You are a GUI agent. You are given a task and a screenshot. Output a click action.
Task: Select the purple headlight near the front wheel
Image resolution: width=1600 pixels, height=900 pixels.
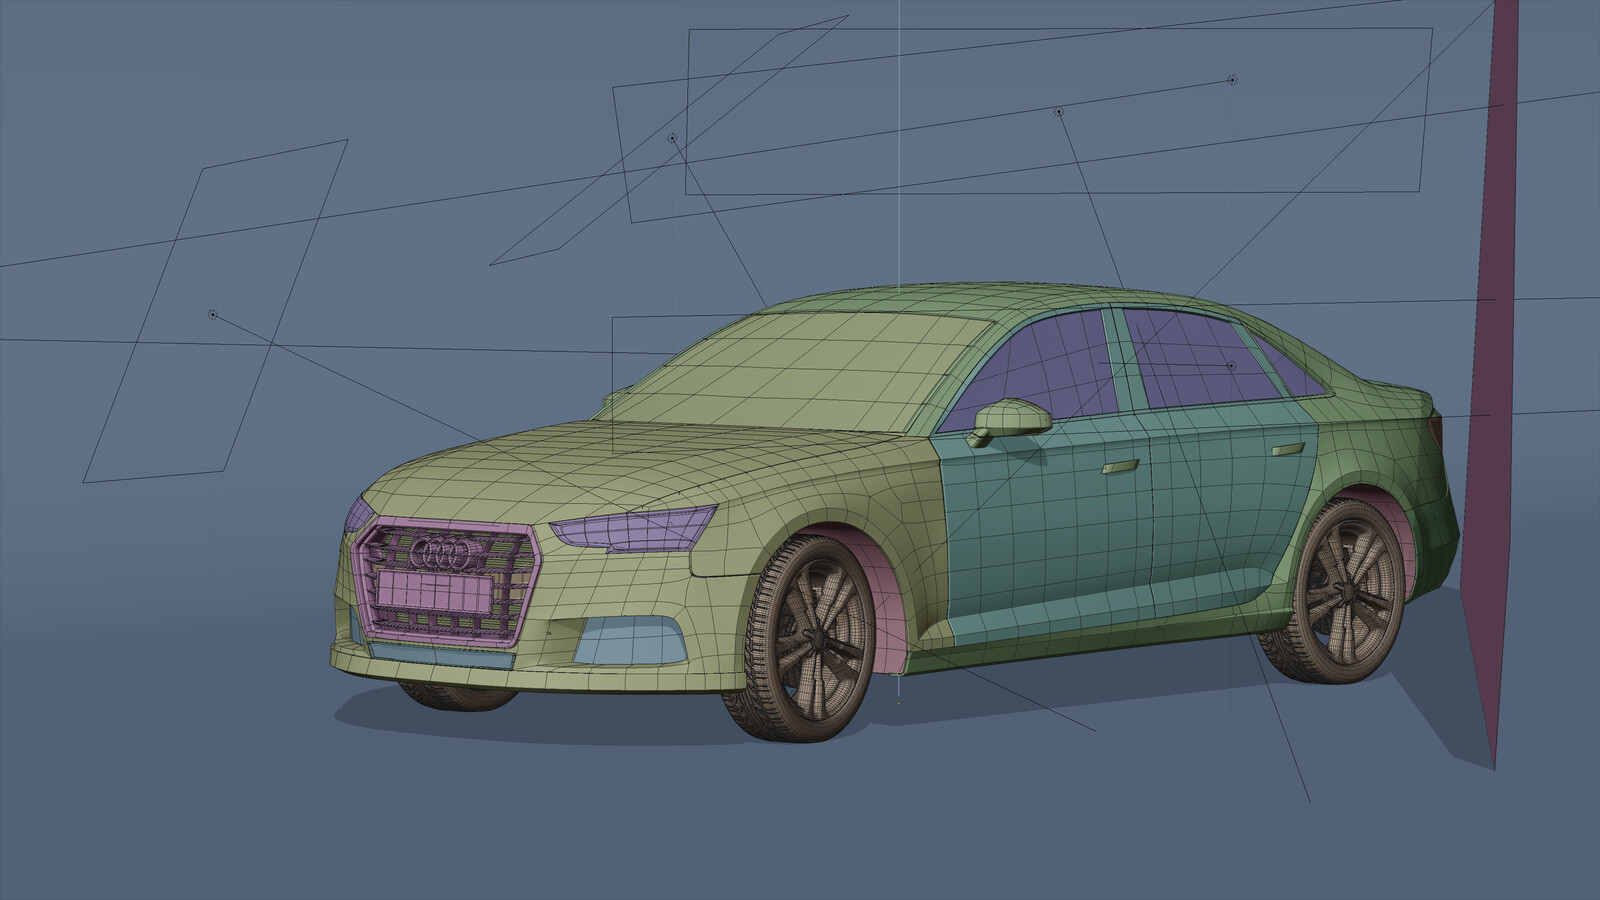[637, 527]
